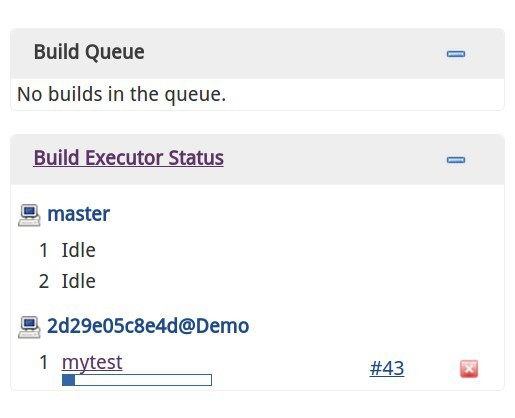Open the Build Executor Status link
This screenshot has height=418, width=515.
pyautogui.click(x=128, y=158)
